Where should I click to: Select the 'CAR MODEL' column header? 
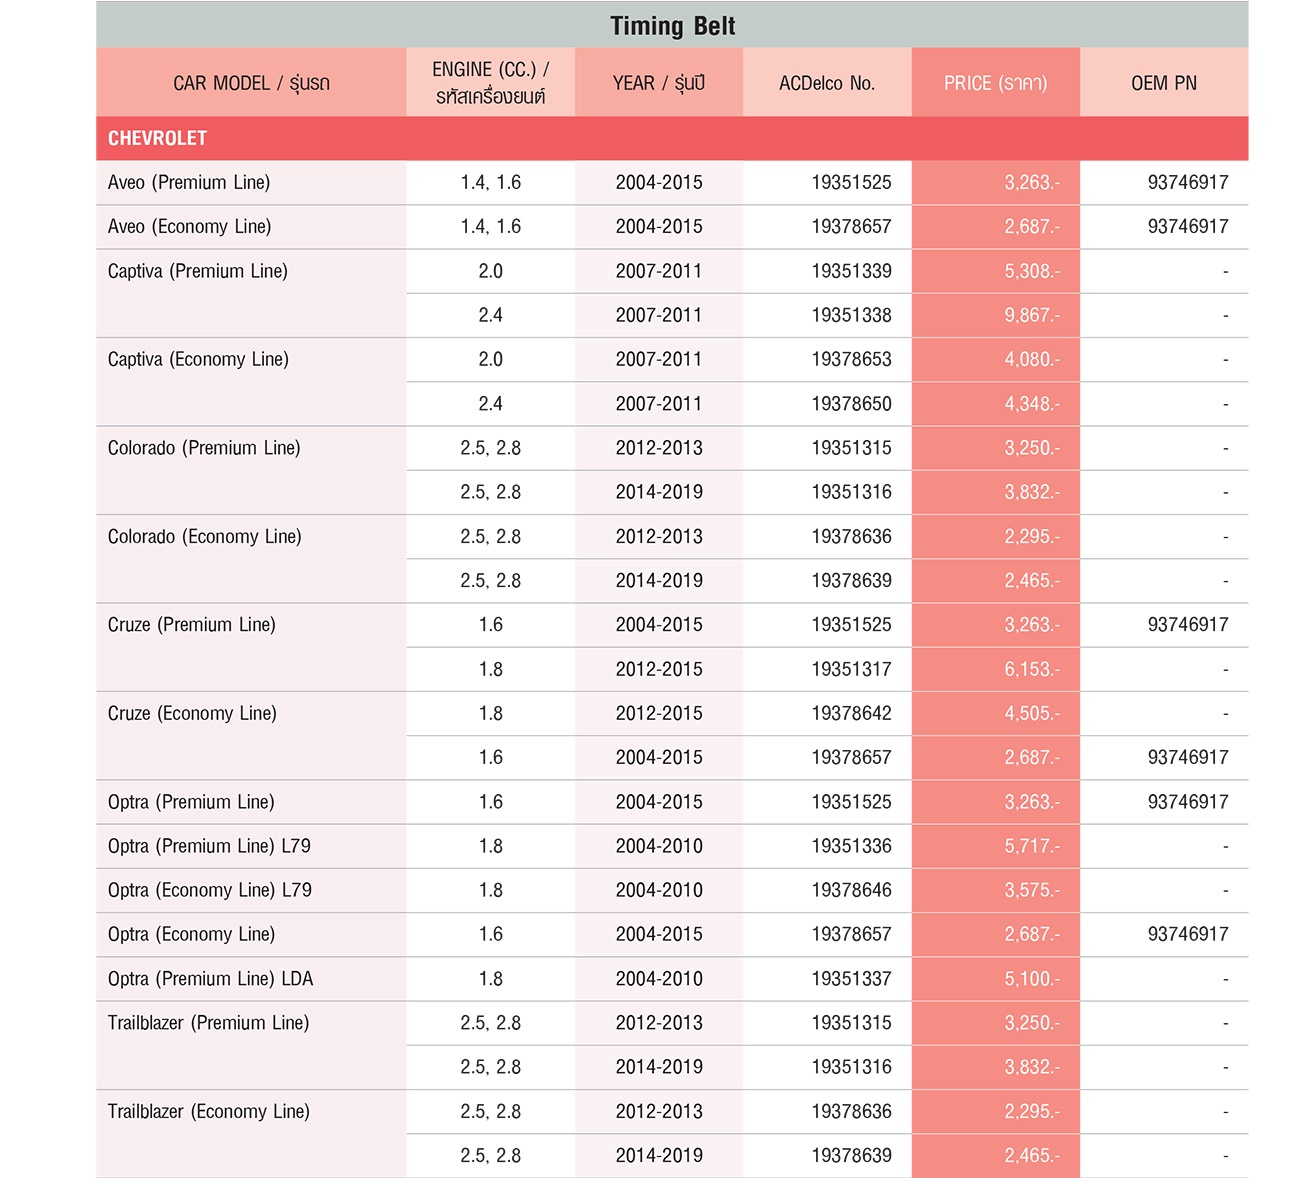pyautogui.click(x=251, y=83)
